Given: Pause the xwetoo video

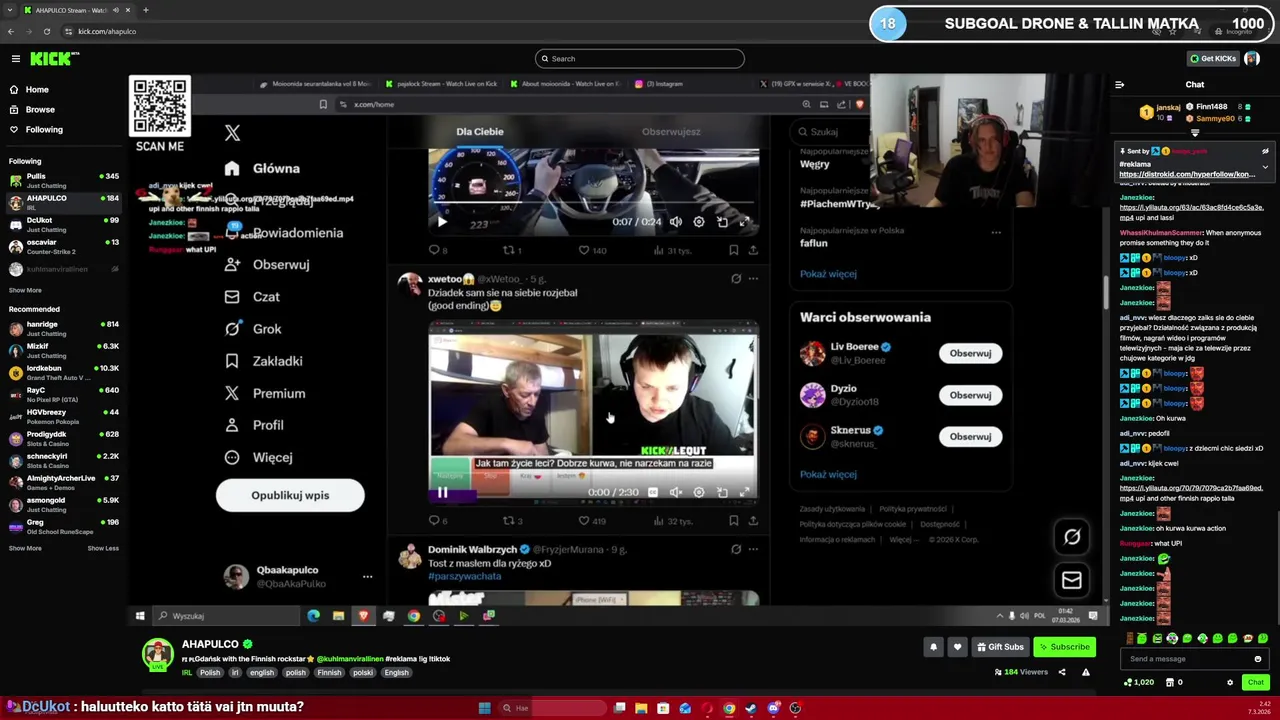Looking at the screenshot, I should click(442, 492).
